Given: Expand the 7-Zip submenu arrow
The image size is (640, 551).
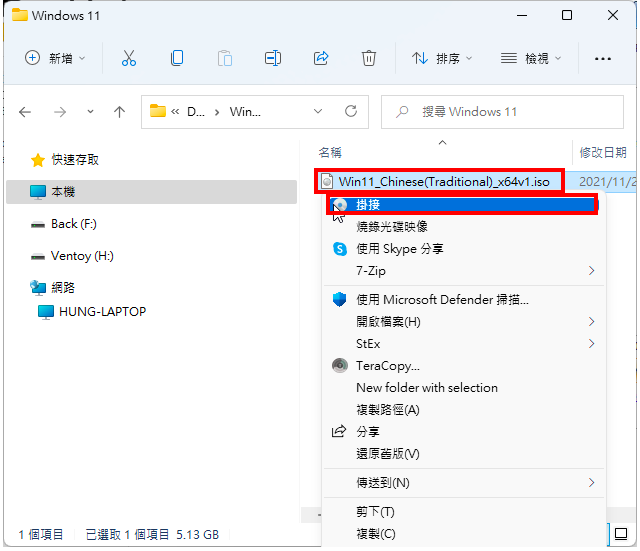Looking at the screenshot, I should (591, 271).
